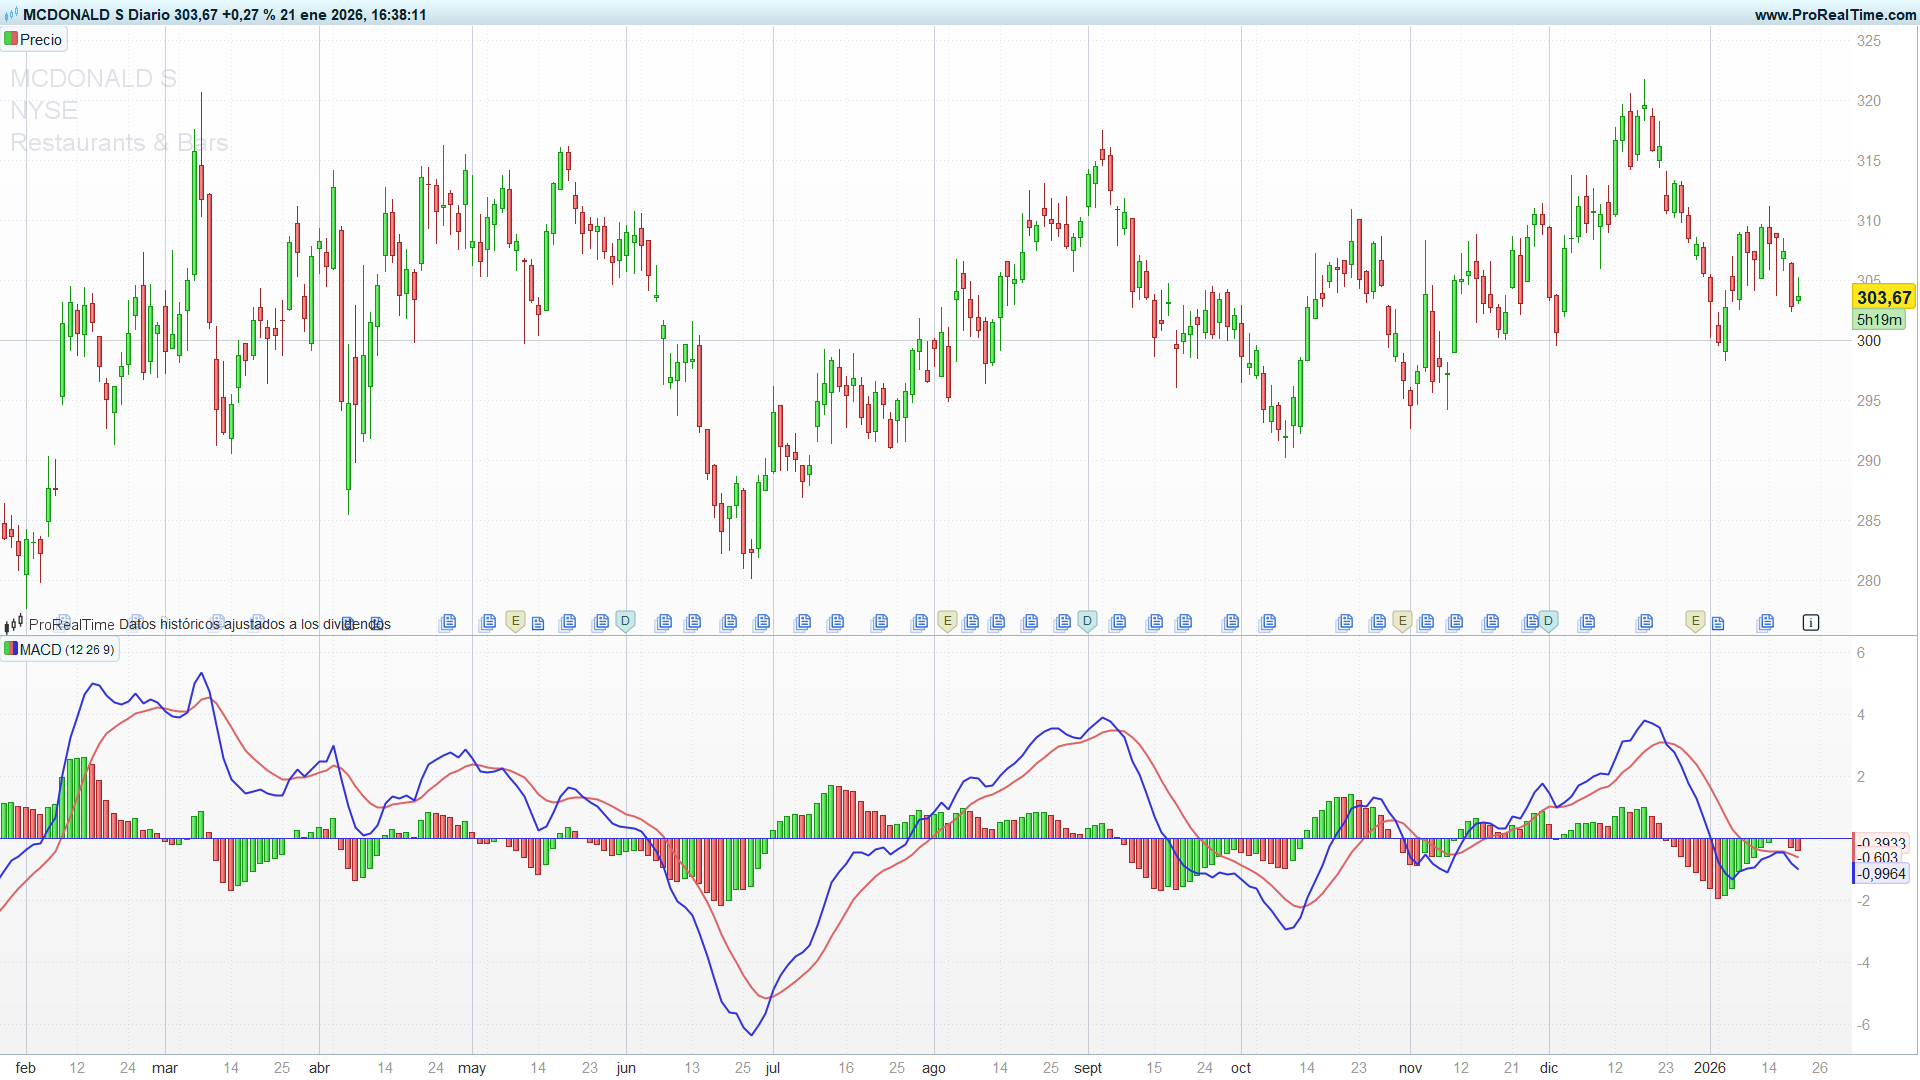Click the -0,9964 MACD value label

coord(1882,873)
